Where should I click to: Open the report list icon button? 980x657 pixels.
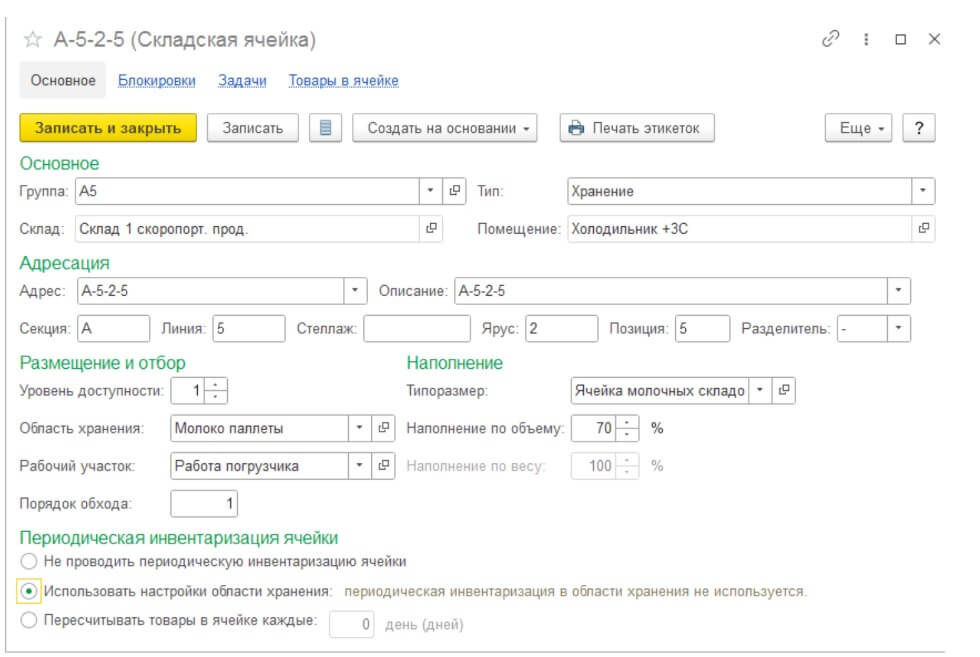point(325,128)
